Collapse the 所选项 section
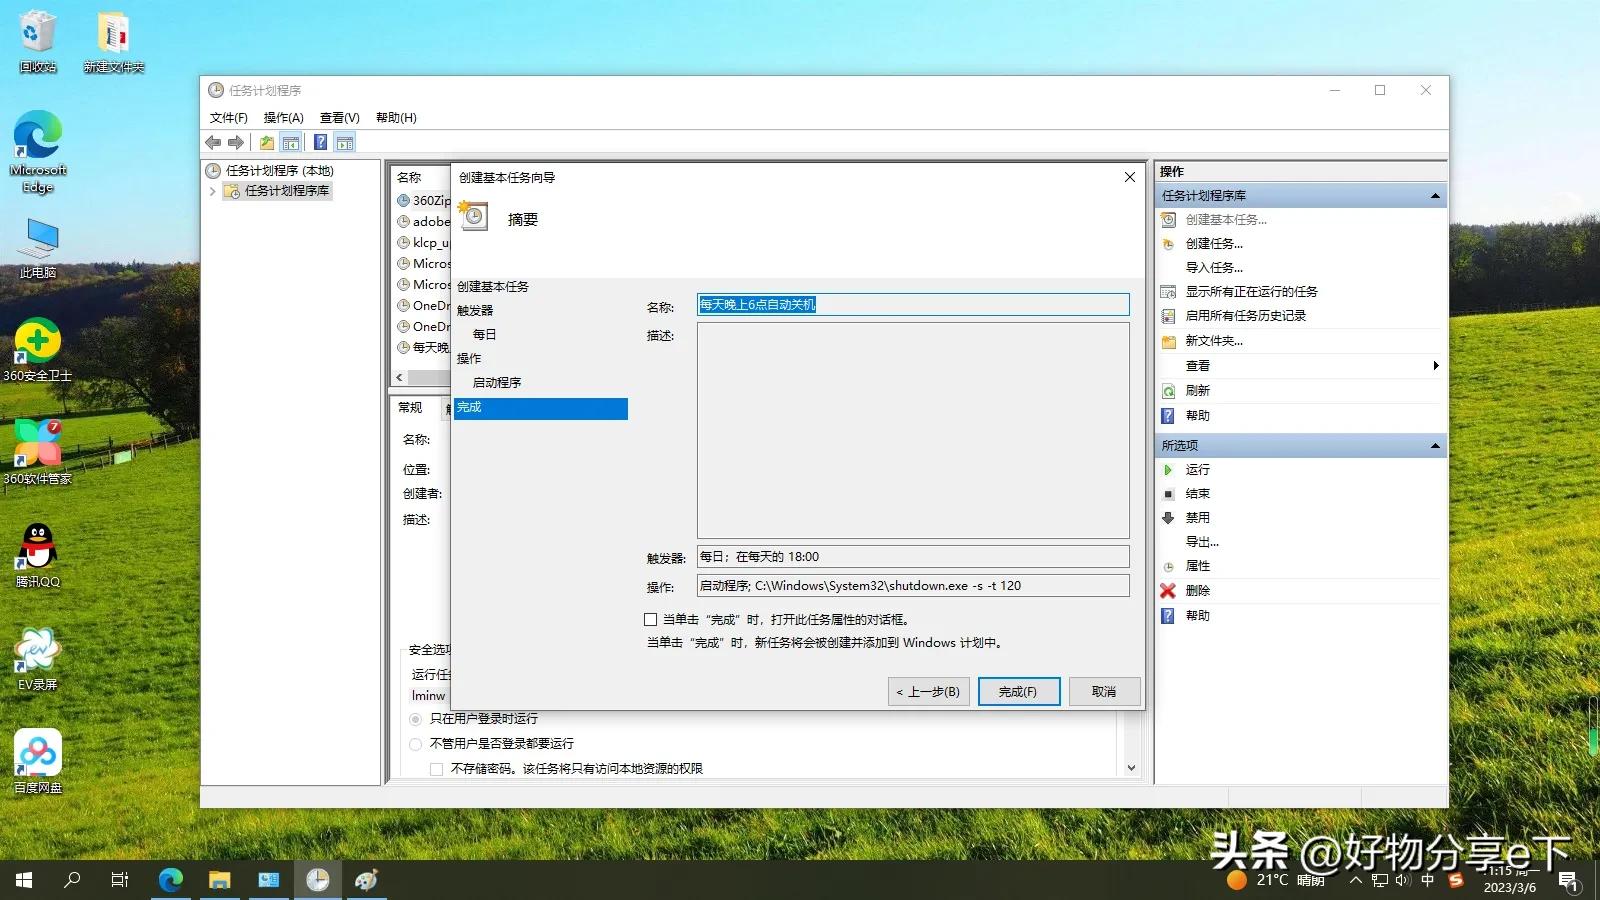The width and height of the screenshot is (1600, 900). (1435, 445)
